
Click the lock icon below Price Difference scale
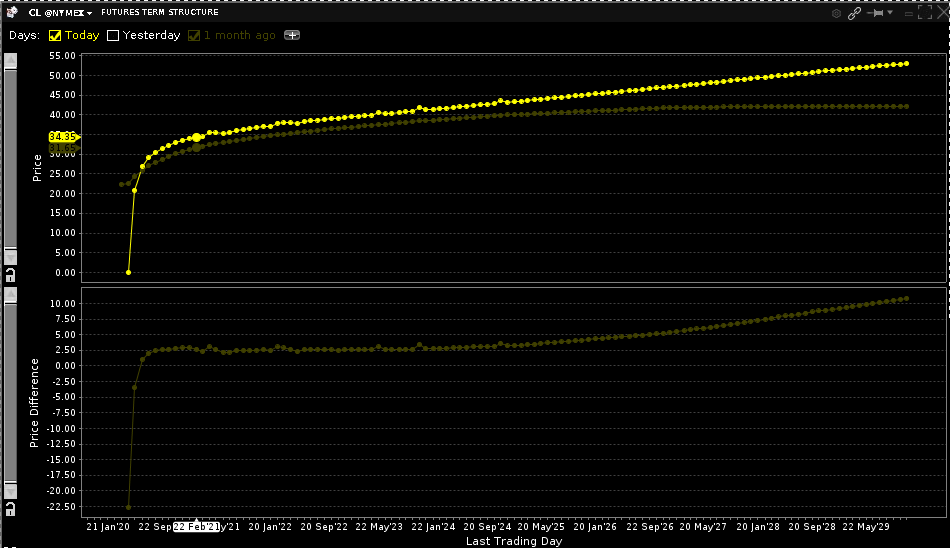[x=10, y=509]
